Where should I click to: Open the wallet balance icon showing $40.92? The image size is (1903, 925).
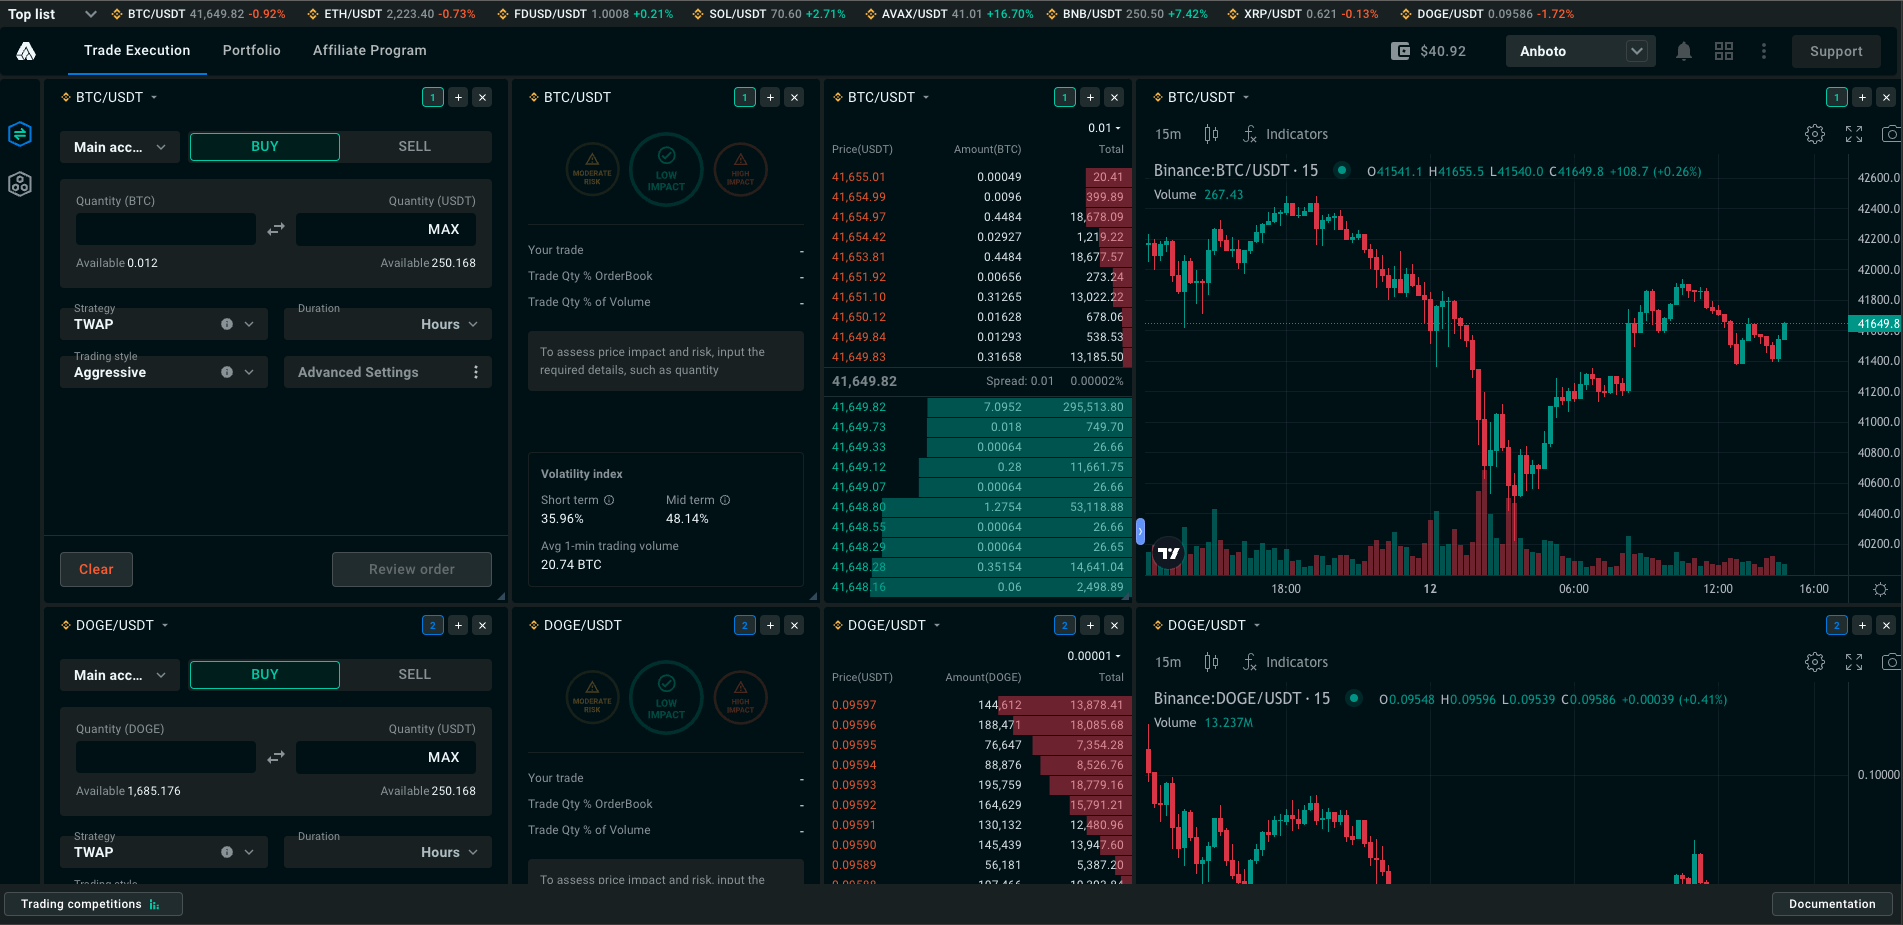point(1400,51)
